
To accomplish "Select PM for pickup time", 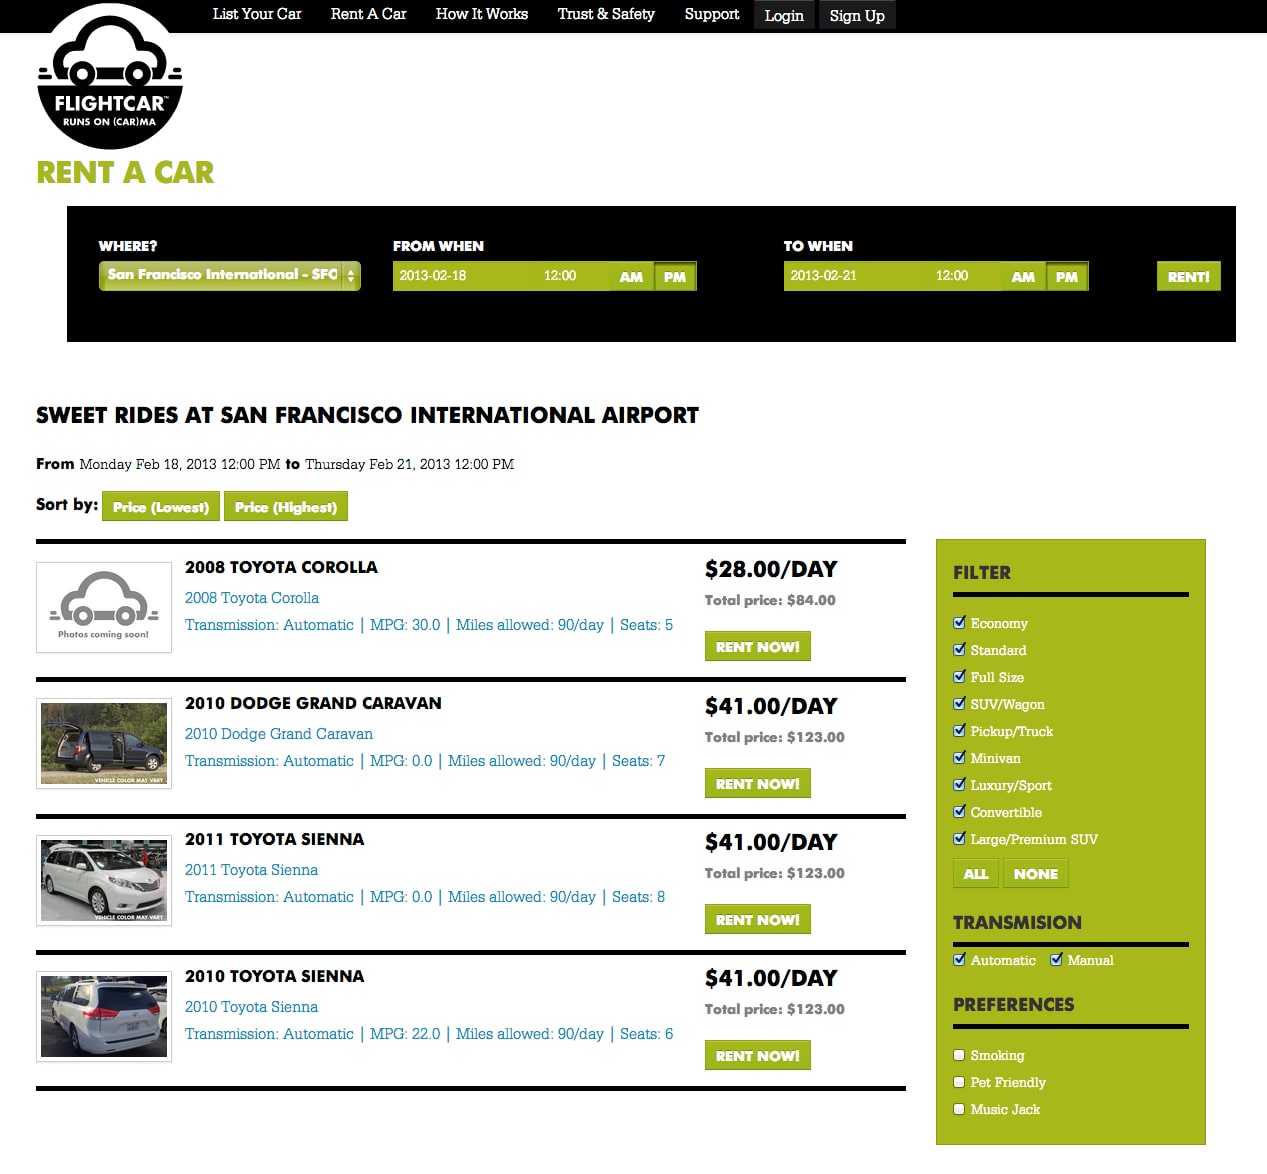I will (x=675, y=277).
